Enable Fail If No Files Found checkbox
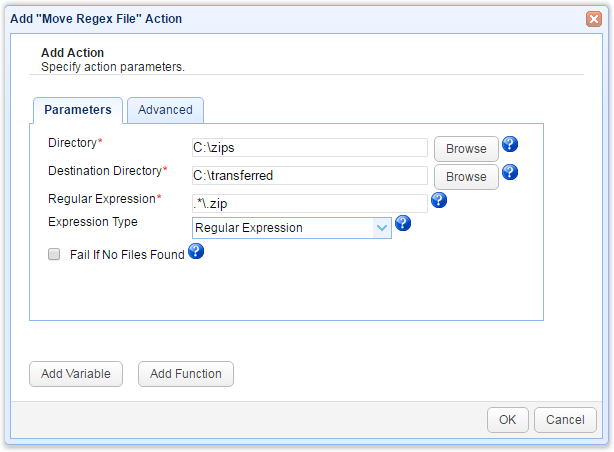This screenshot has width=614, height=452. [x=55, y=255]
